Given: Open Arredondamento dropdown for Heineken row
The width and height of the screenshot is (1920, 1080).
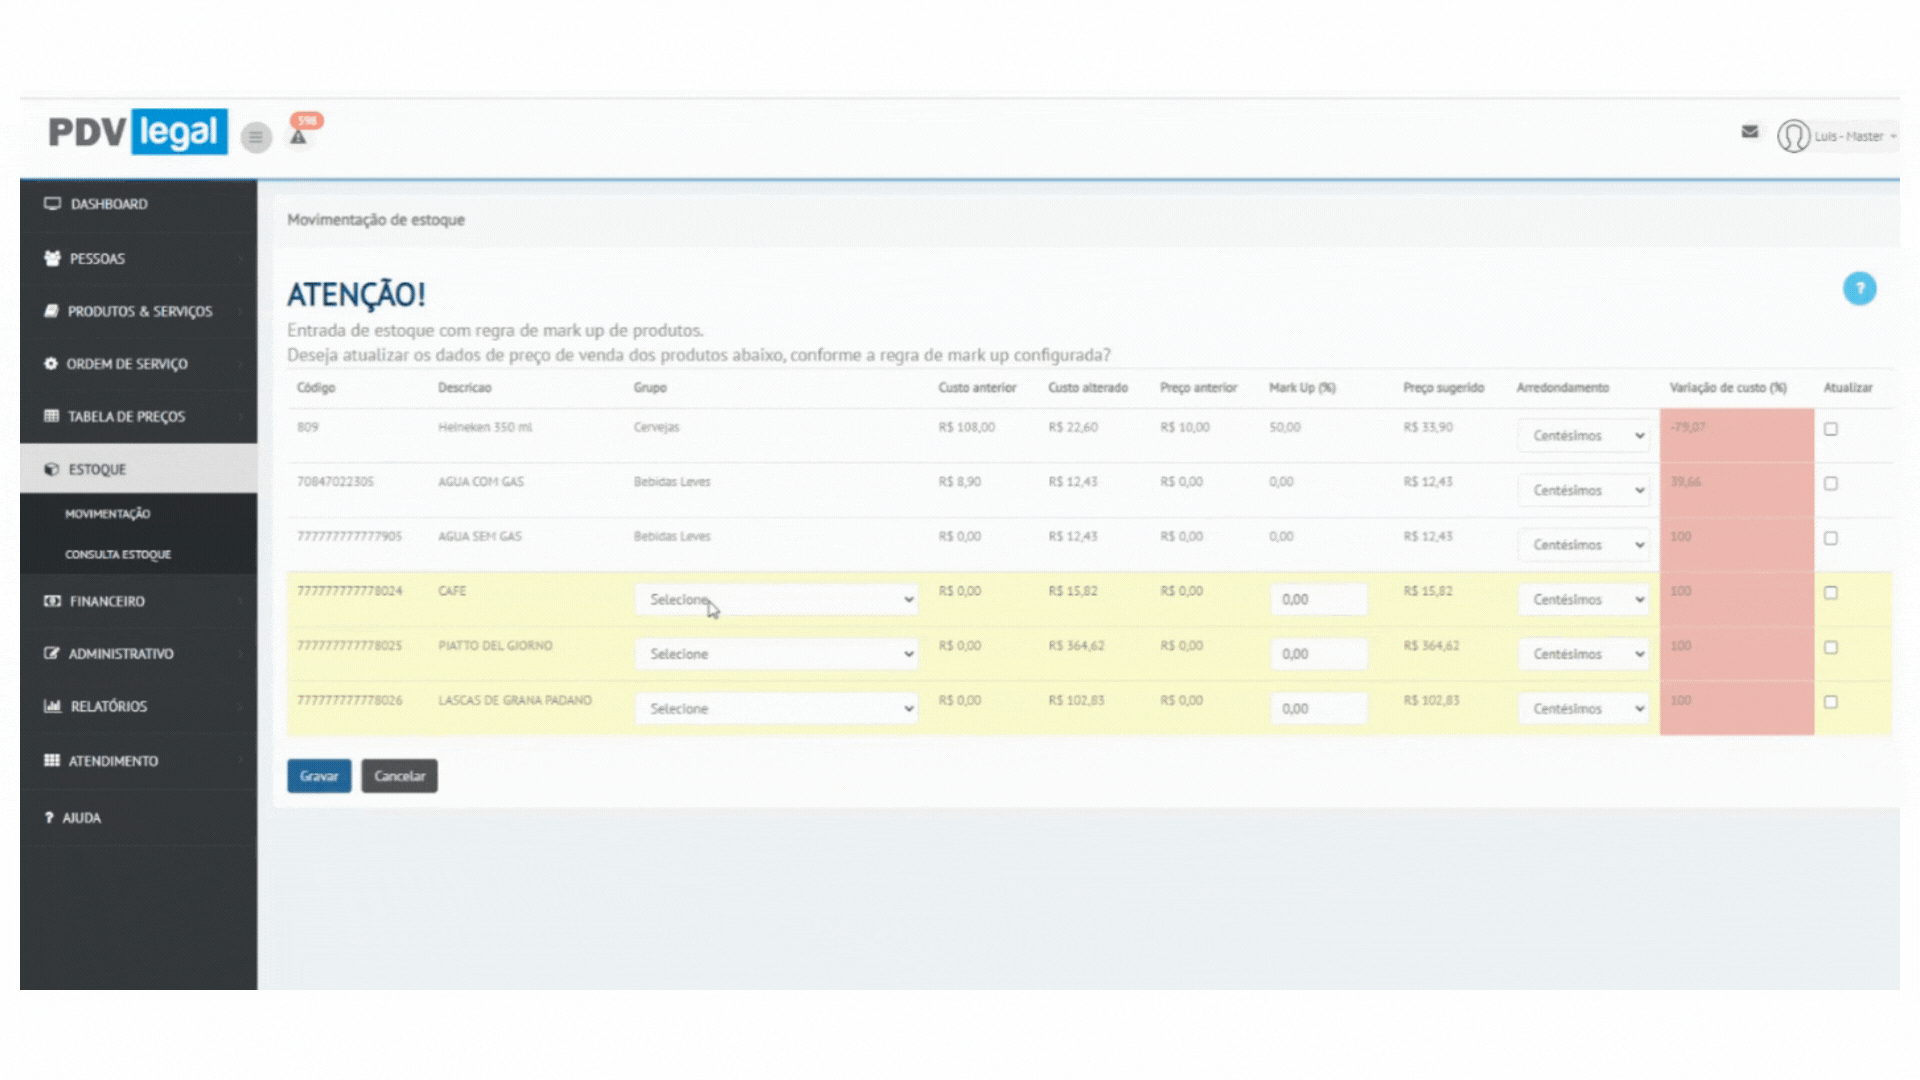Looking at the screenshot, I should coord(1583,436).
